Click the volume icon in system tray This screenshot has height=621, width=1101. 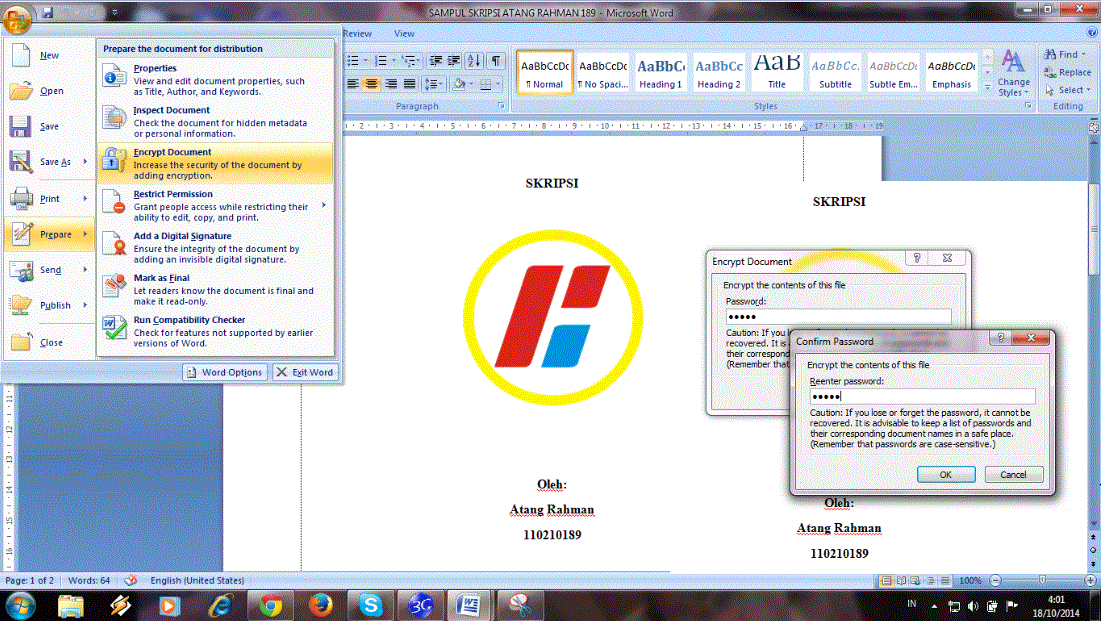point(973,606)
